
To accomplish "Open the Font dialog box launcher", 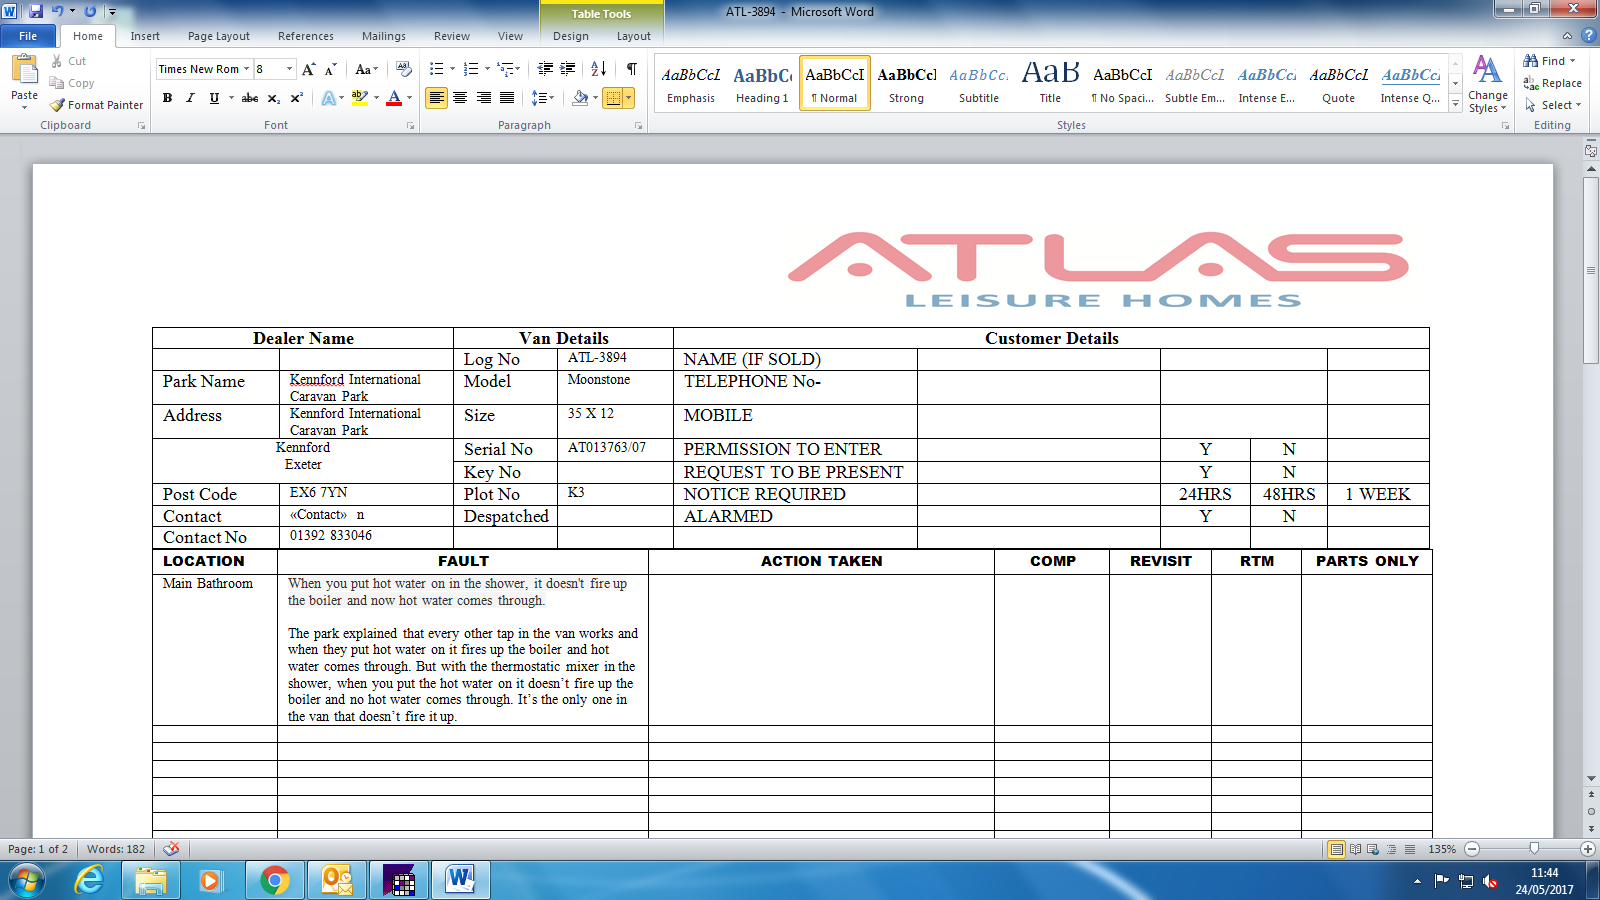I will point(410,126).
